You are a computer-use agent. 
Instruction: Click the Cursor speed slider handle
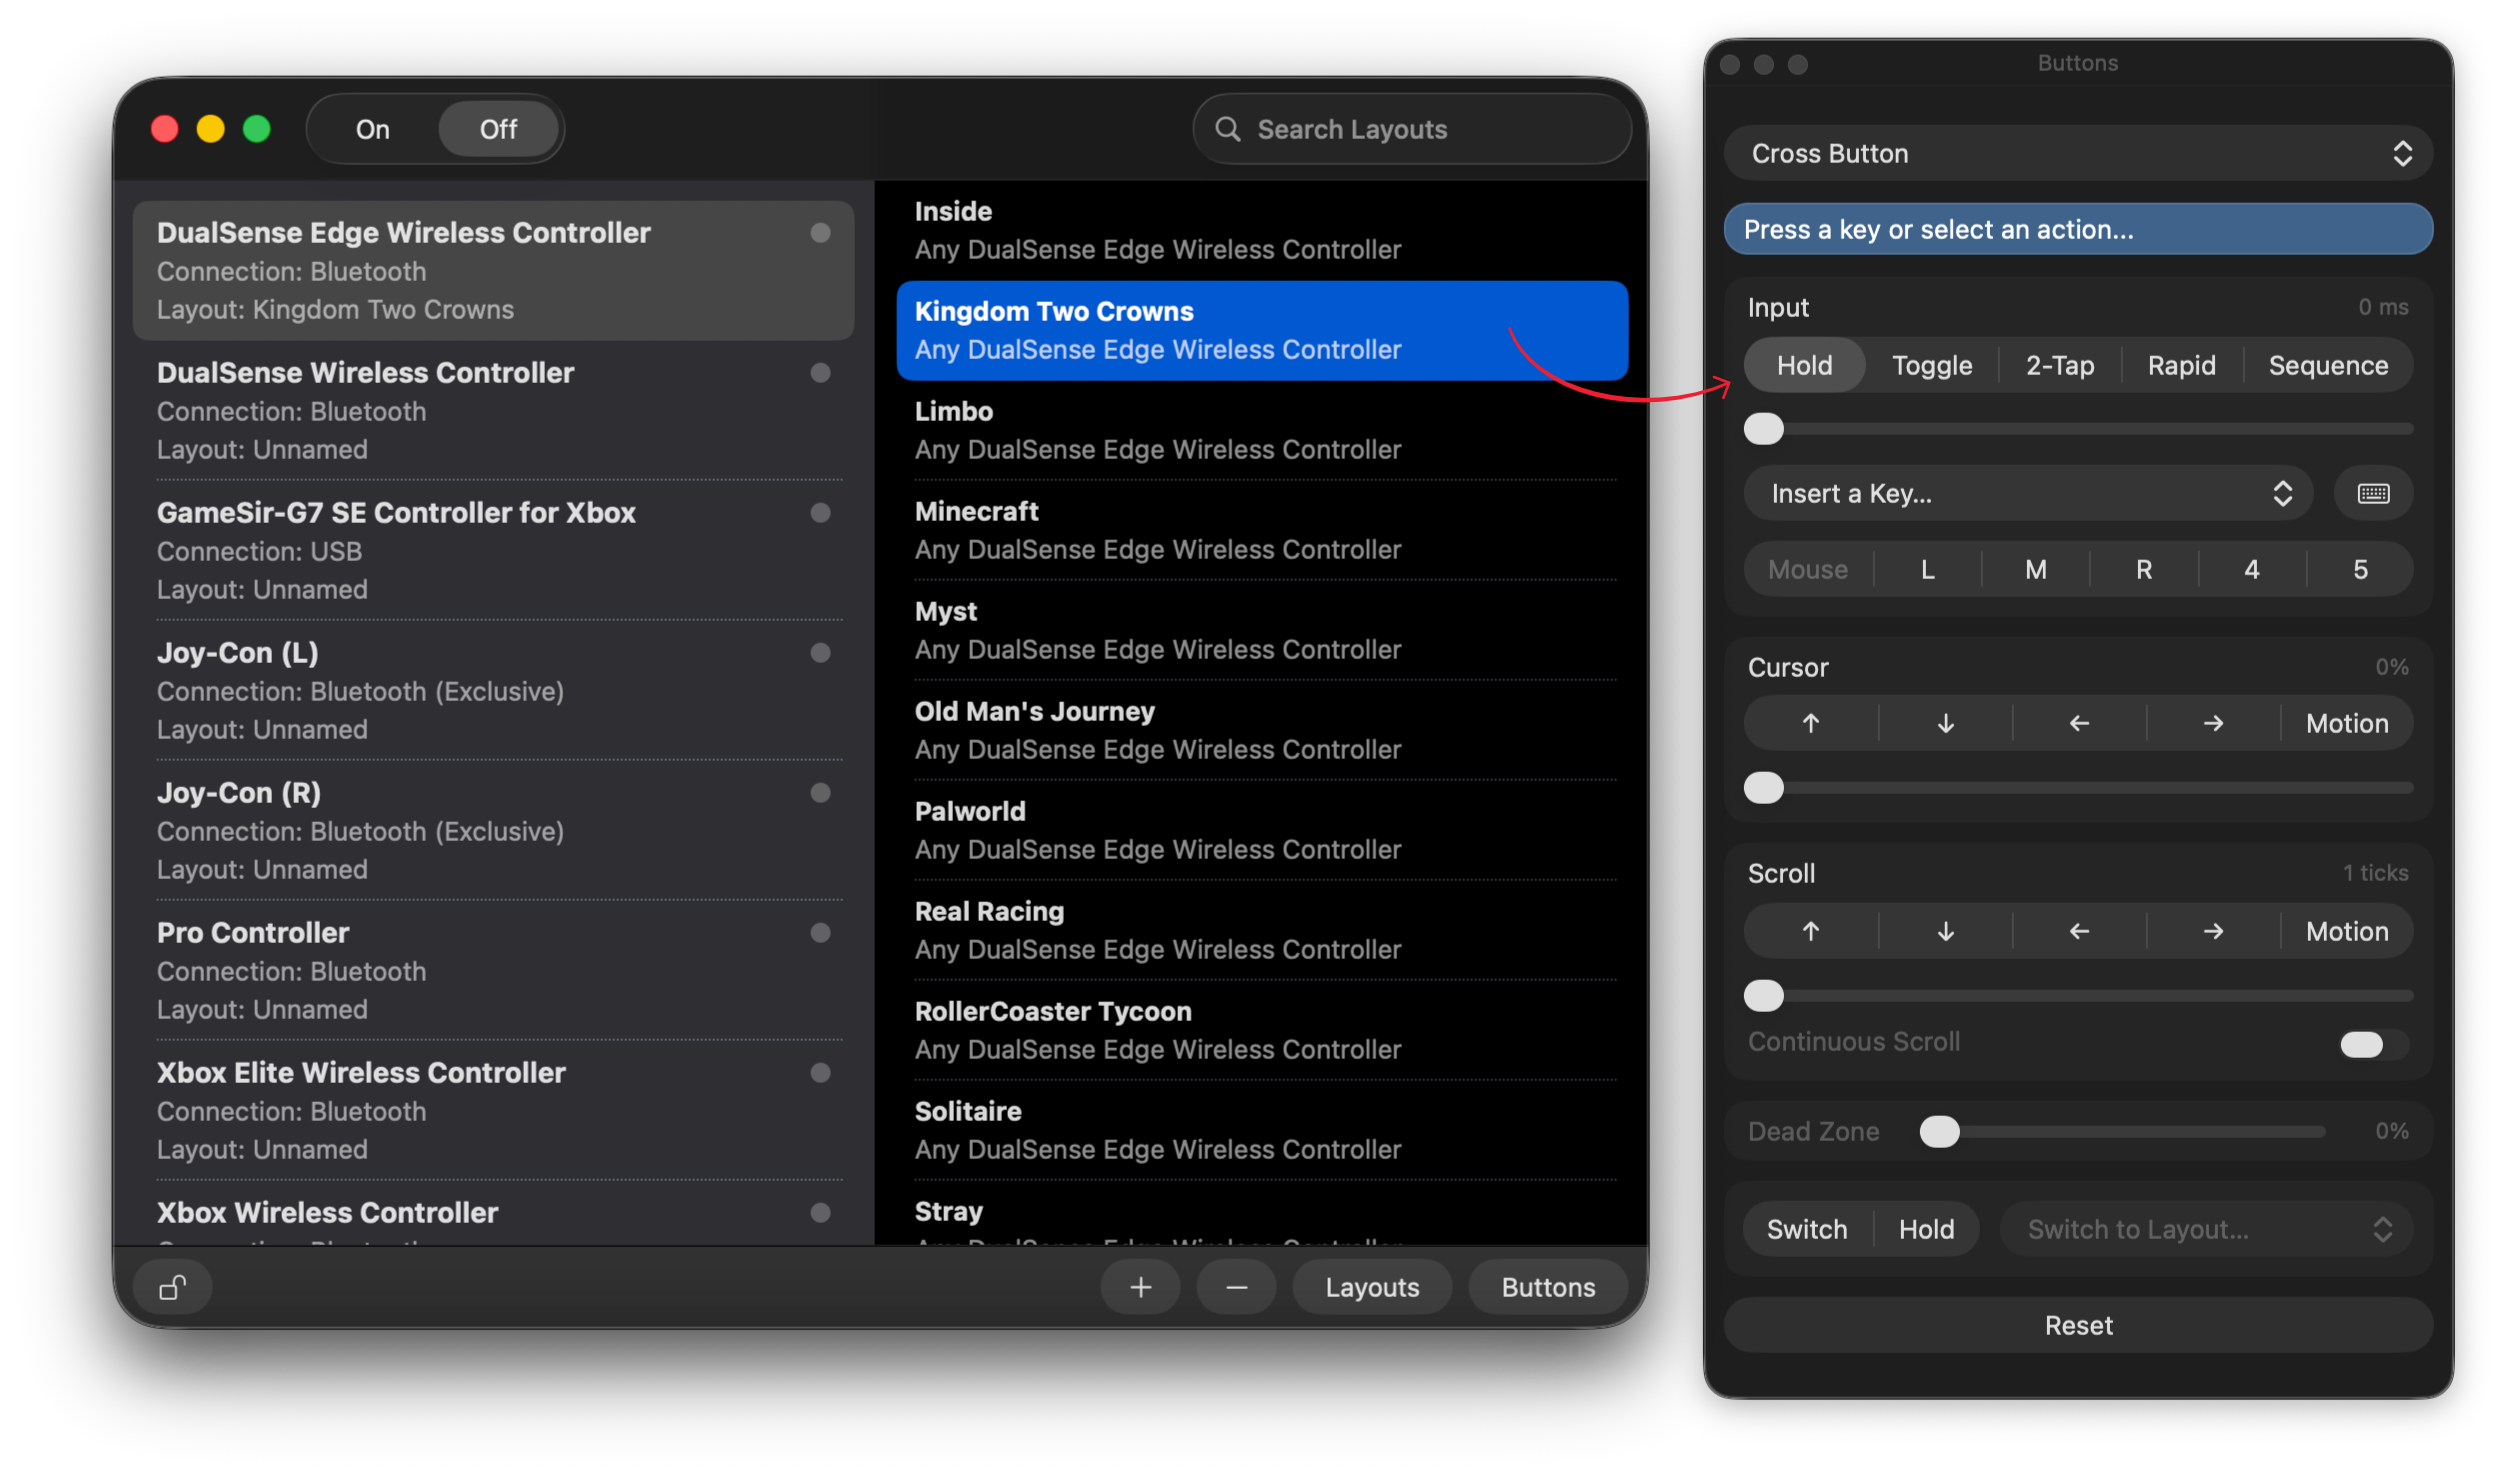[x=1763, y=788]
